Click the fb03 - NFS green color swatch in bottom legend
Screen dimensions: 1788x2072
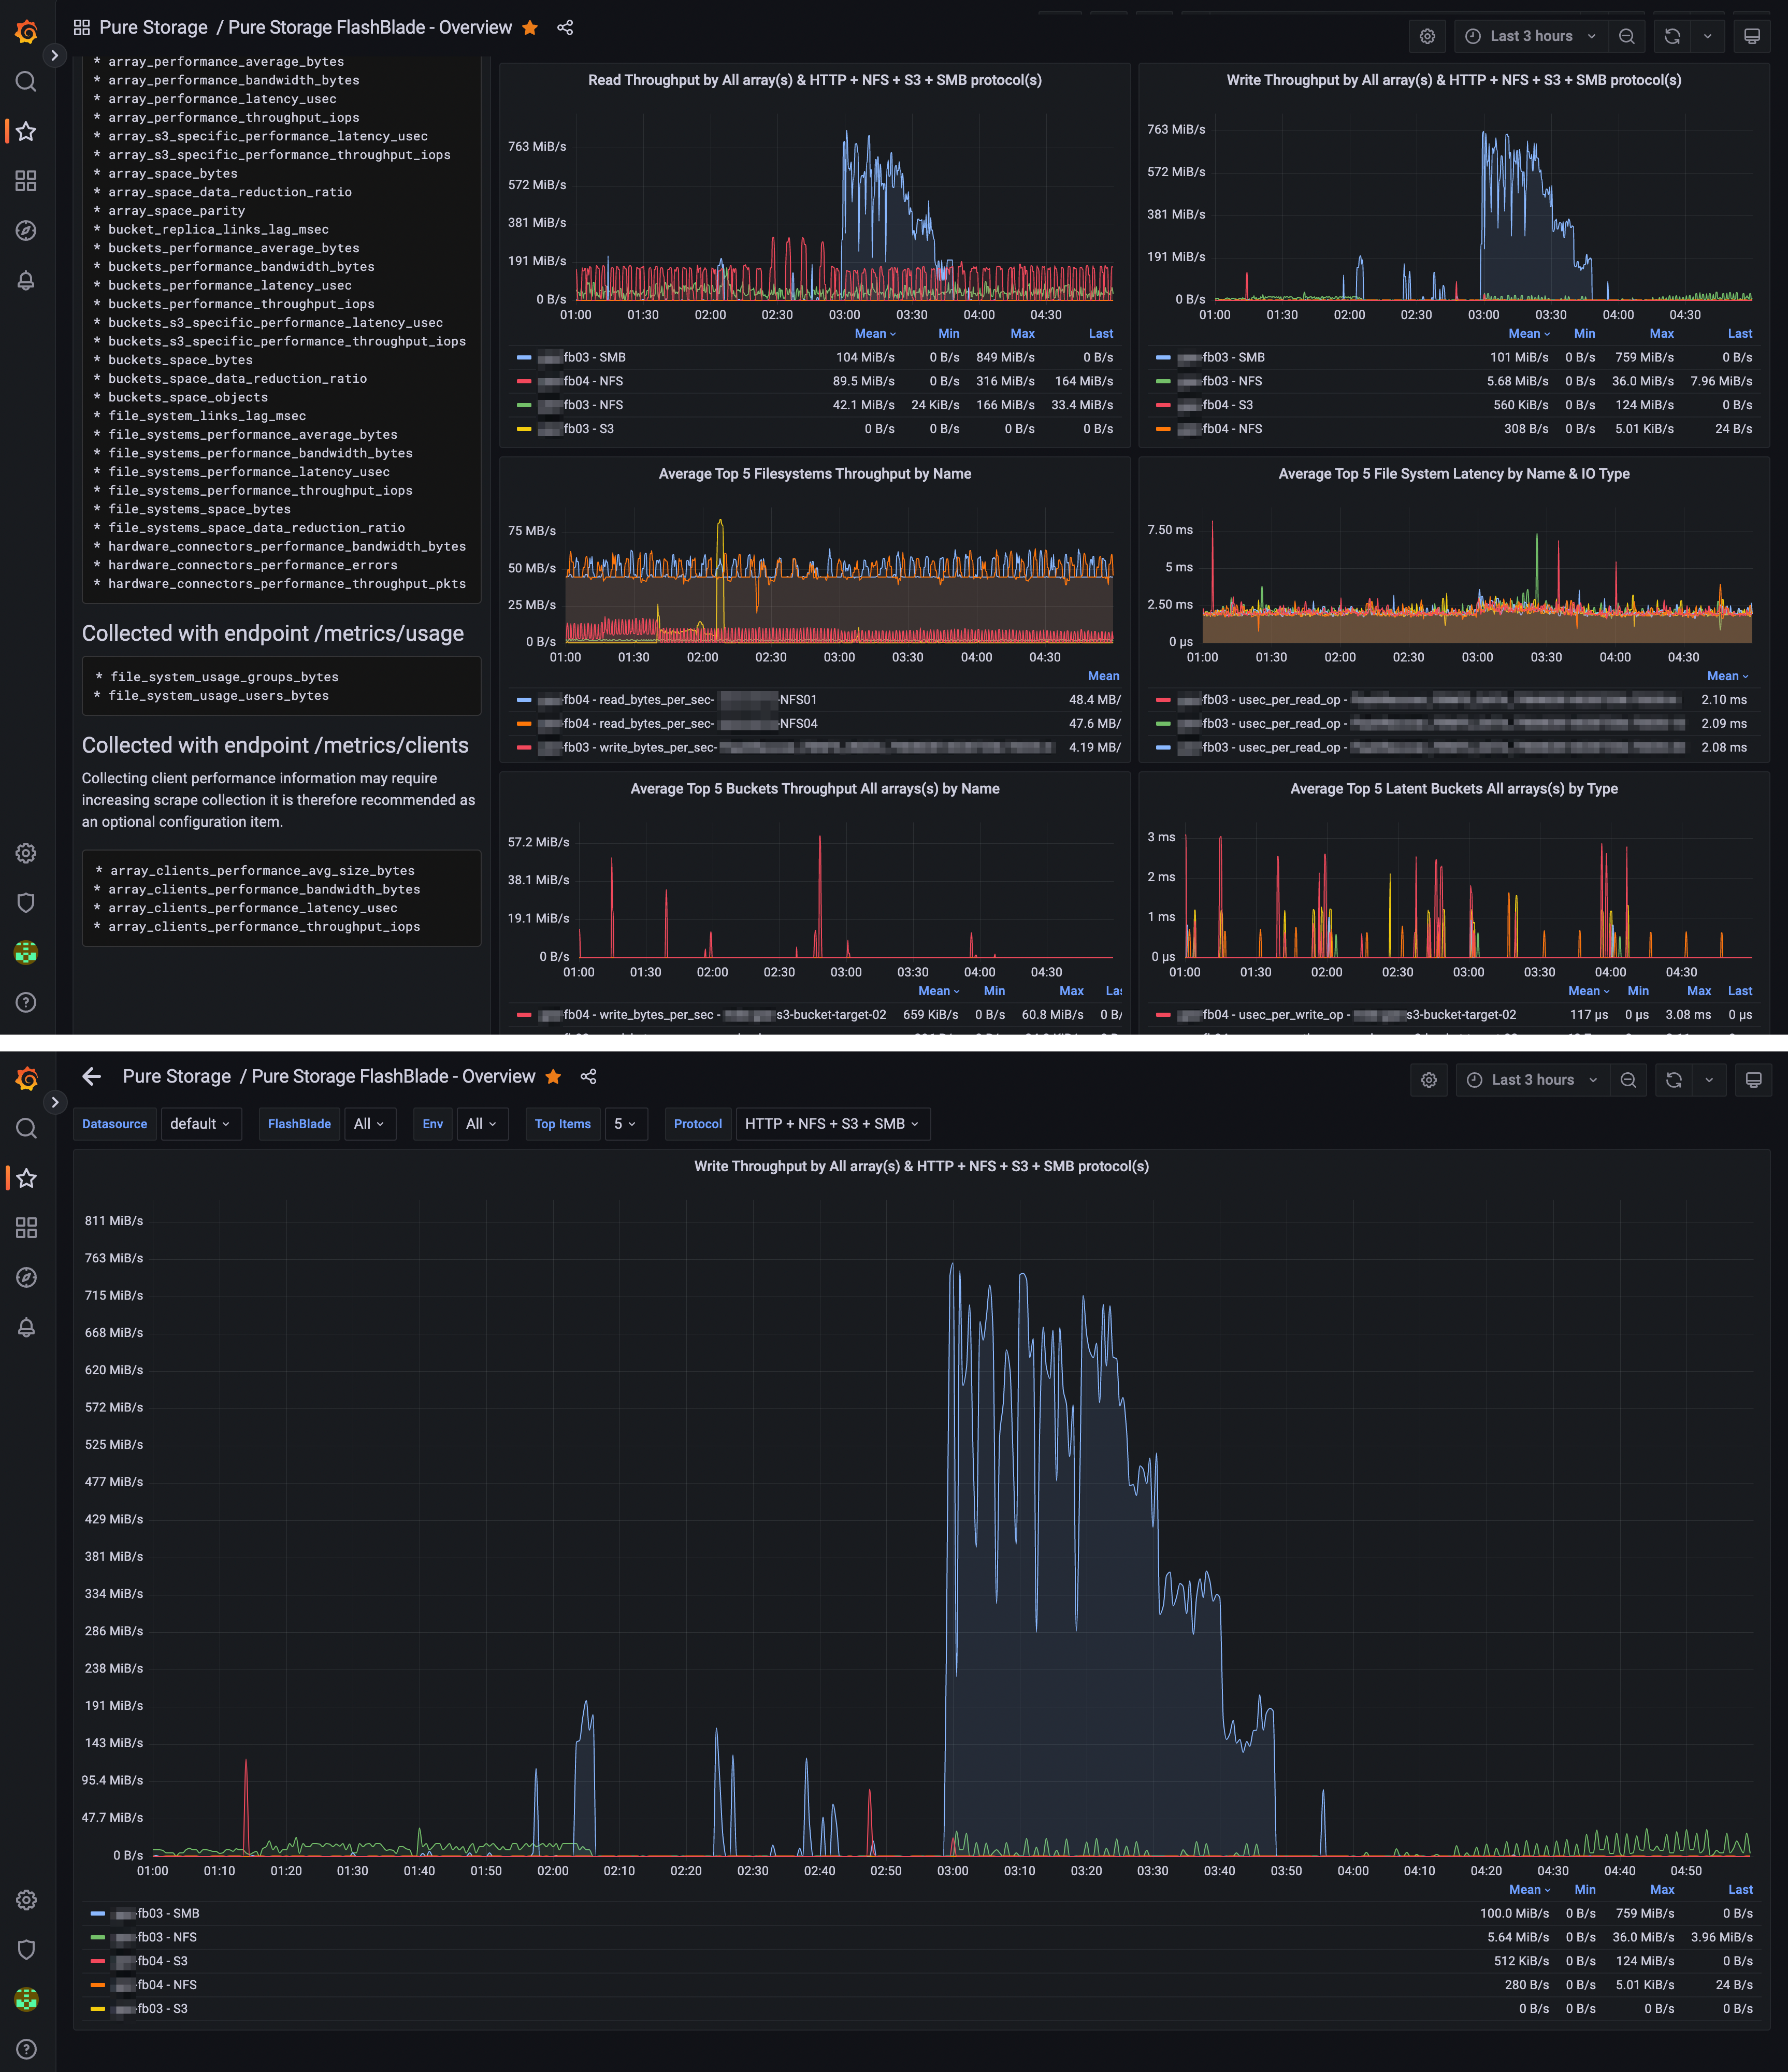click(98, 1937)
